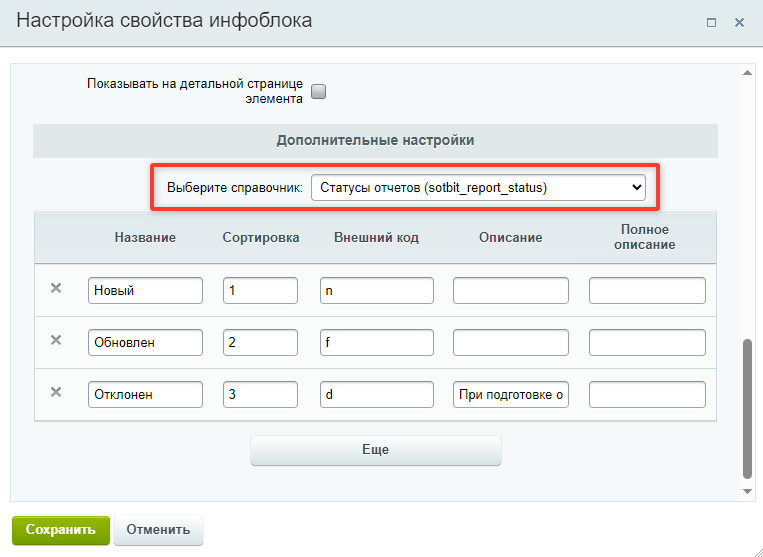Click the Название column header
The width and height of the screenshot is (763, 557).
[x=145, y=237]
